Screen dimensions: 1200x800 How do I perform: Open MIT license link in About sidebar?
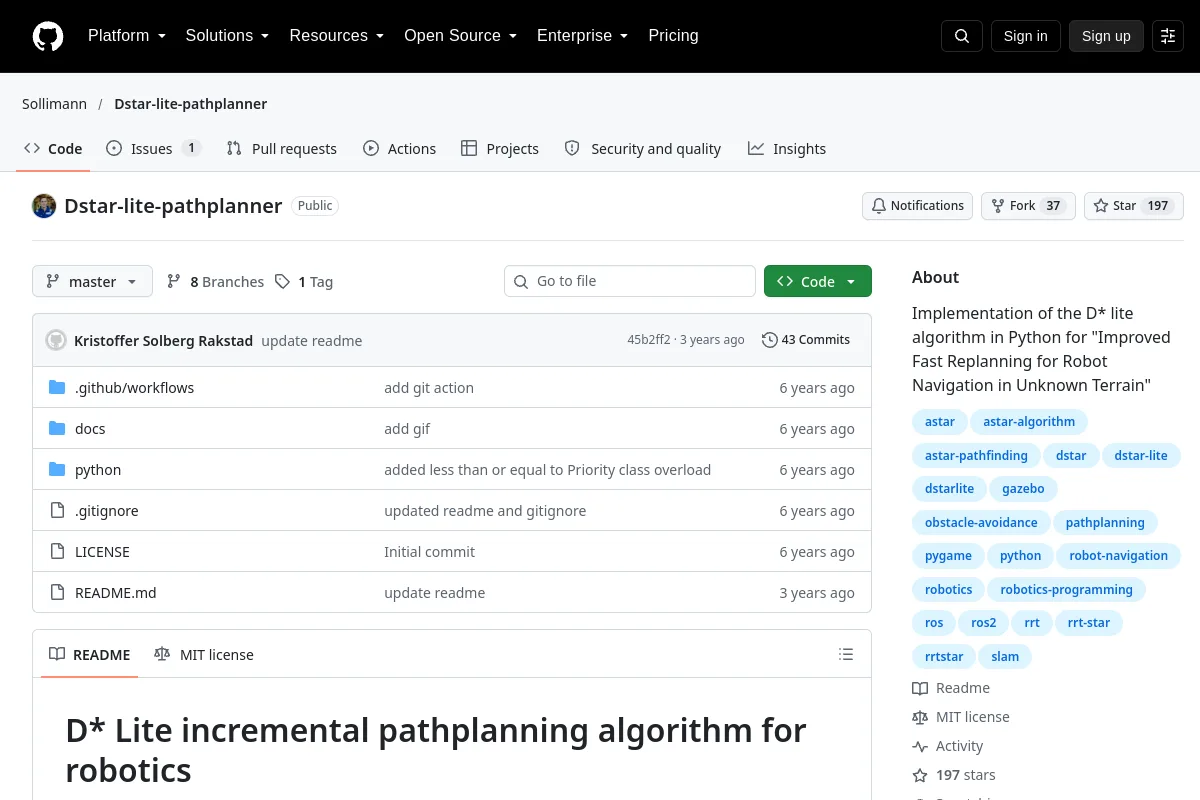click(961, 717)
